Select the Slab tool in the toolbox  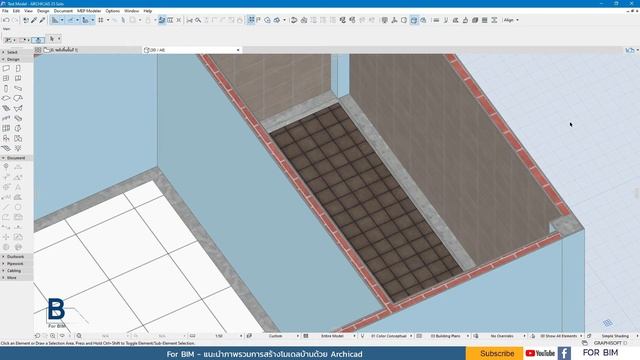(x=6, y=98)
